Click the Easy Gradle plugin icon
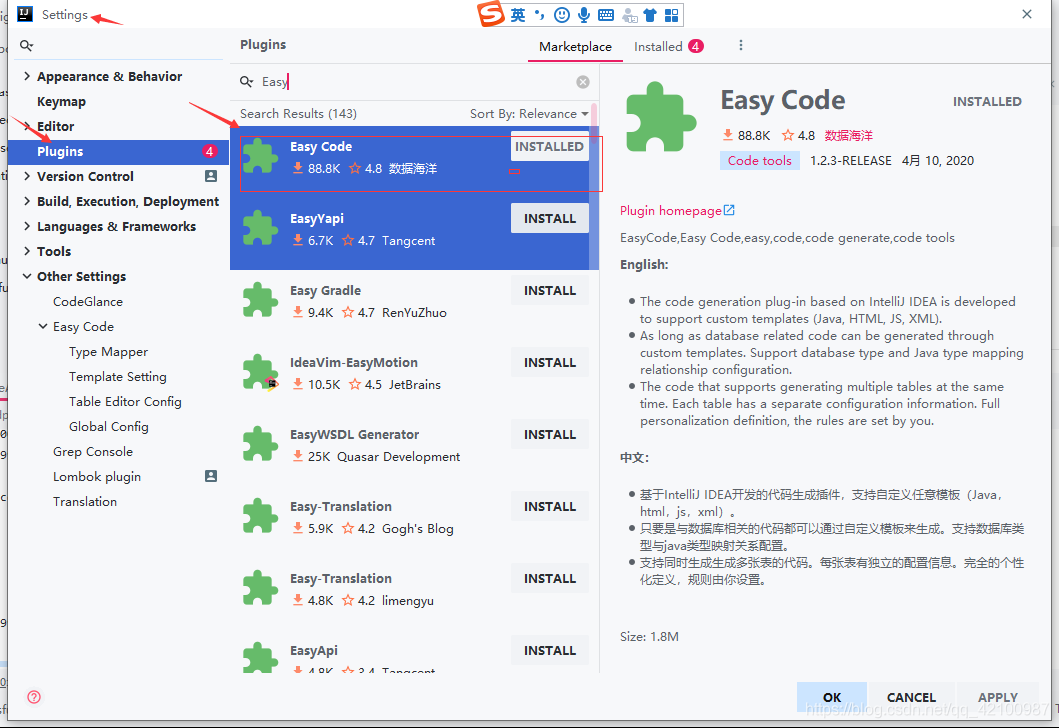This screenshot has width=1059, height=728. click(x=260, y=300)
